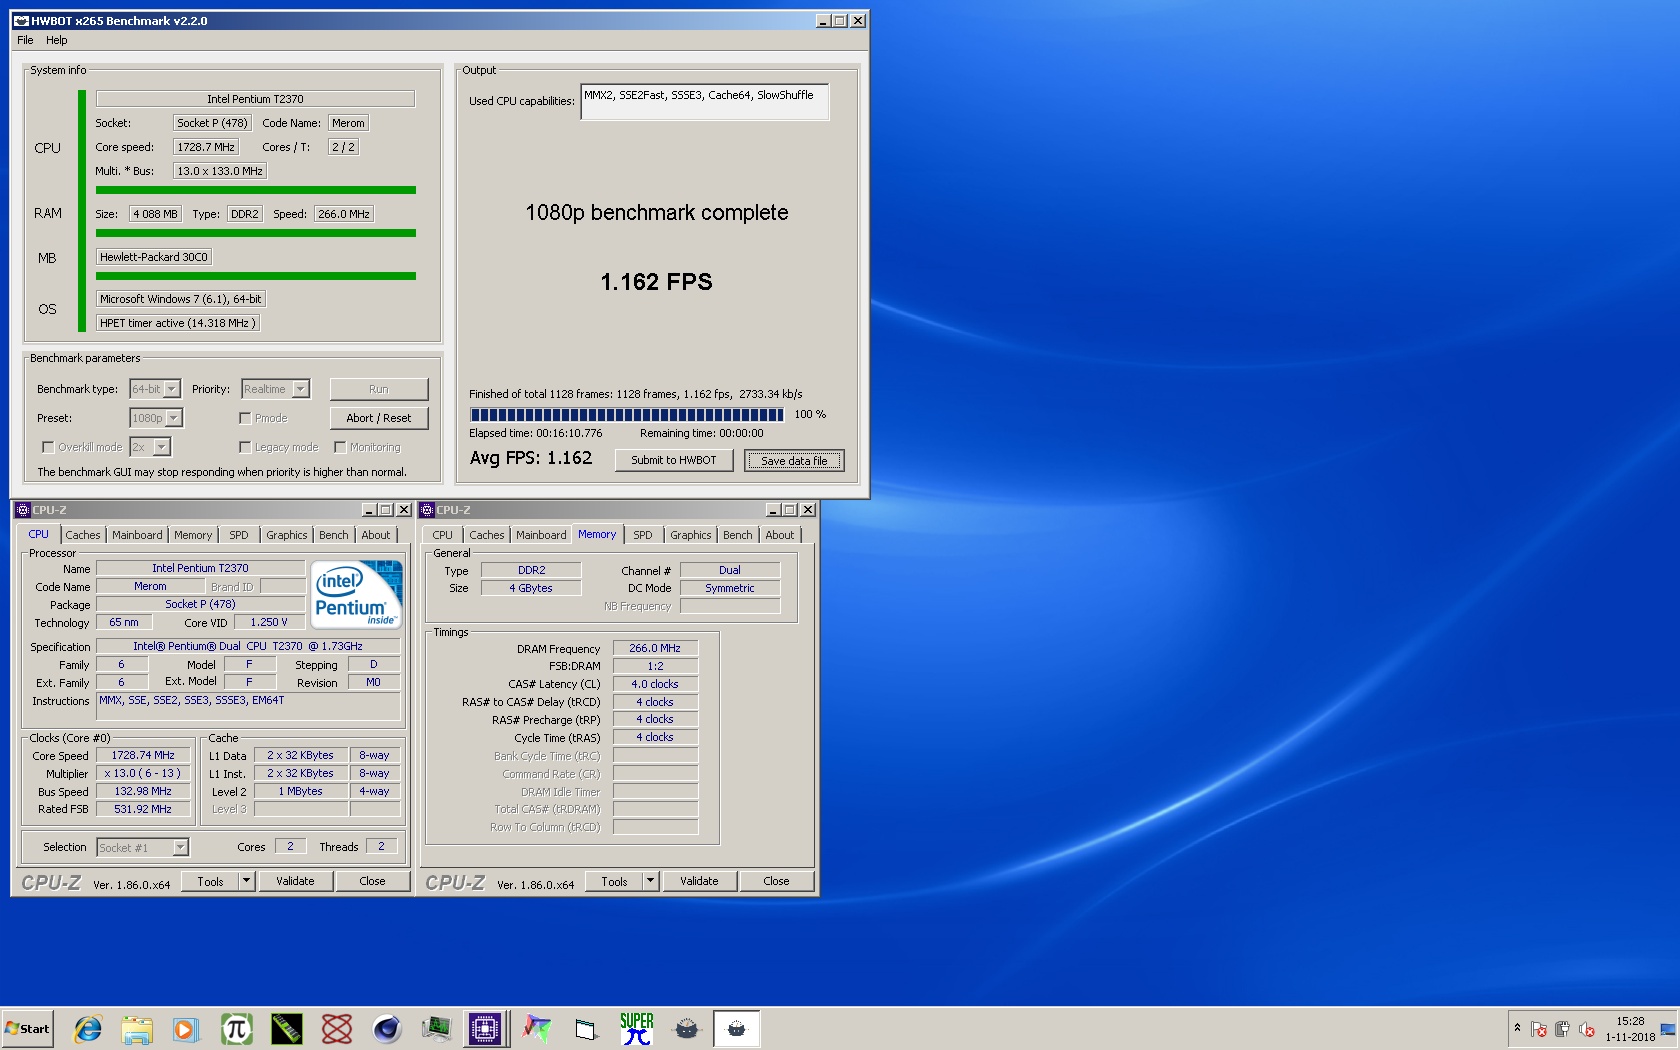Open Bench tab in right CPU-Z window
Screen dimensions: 1680x1050
point(738,535)
